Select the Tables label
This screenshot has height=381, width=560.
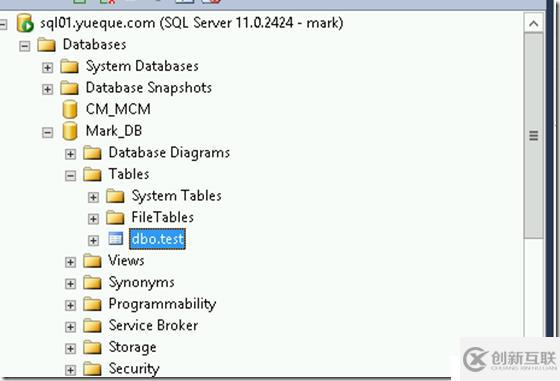coord(129,174)
